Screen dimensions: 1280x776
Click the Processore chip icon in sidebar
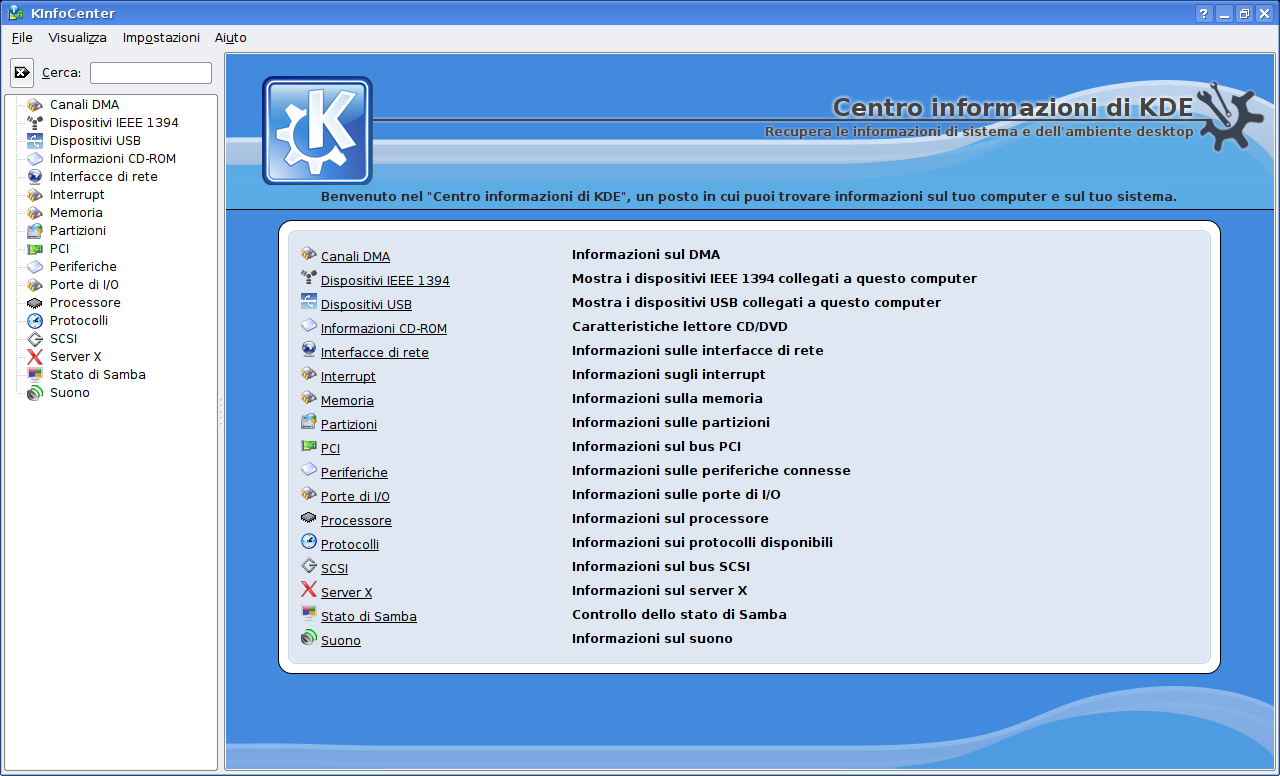tap(35, 303)
